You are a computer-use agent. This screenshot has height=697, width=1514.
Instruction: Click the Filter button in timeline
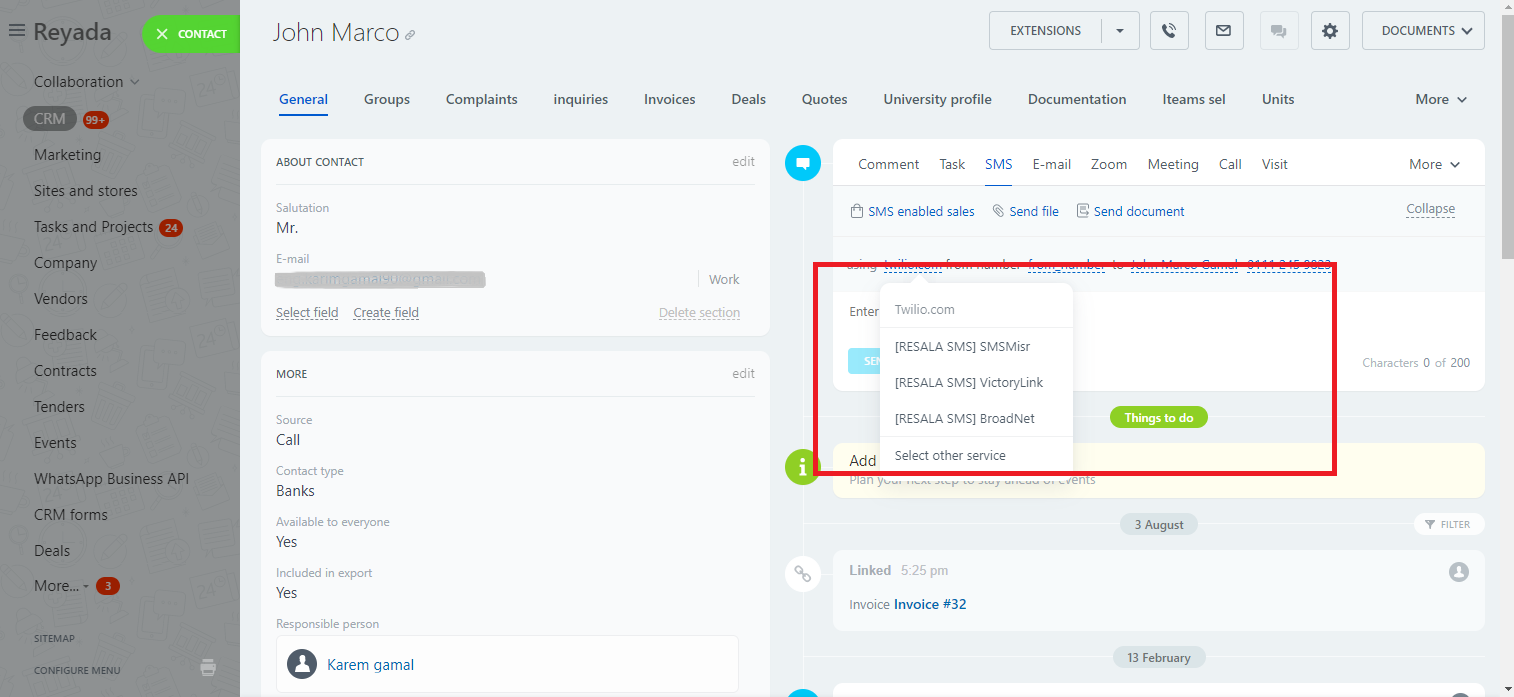tap(1448, 524)
